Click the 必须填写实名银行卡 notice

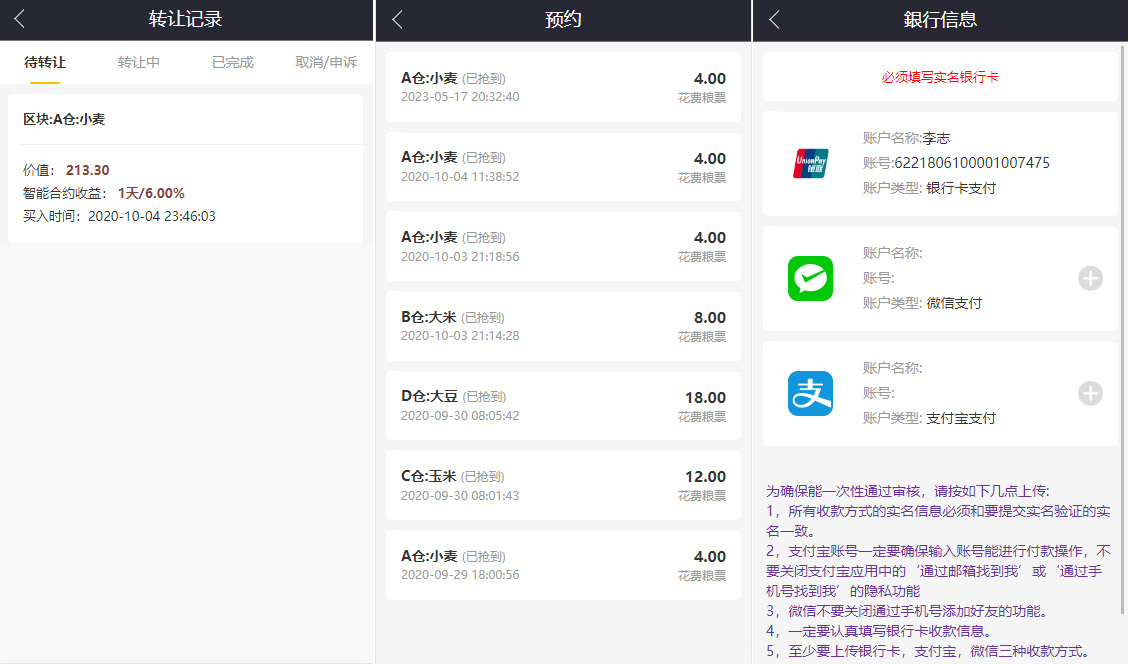click(939, 77)
